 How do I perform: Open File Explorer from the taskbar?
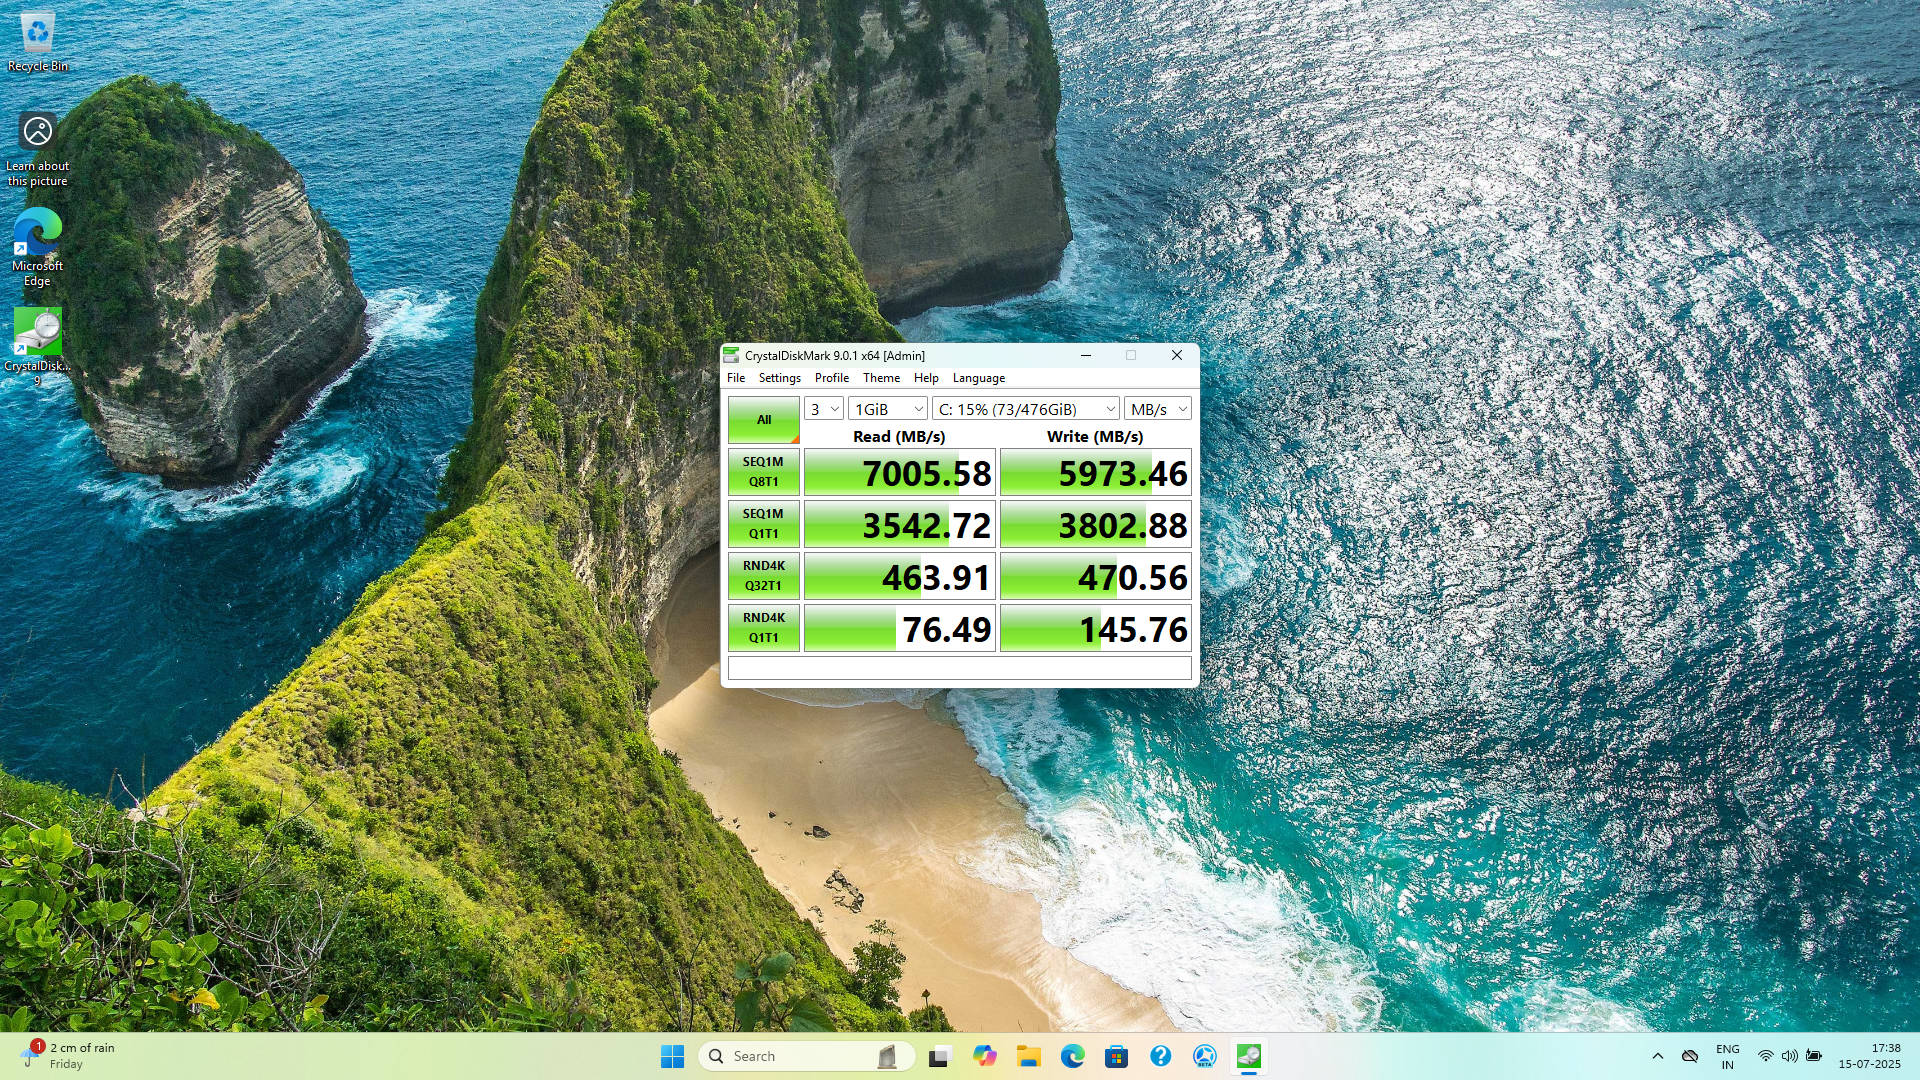tap(1028, 1056)
